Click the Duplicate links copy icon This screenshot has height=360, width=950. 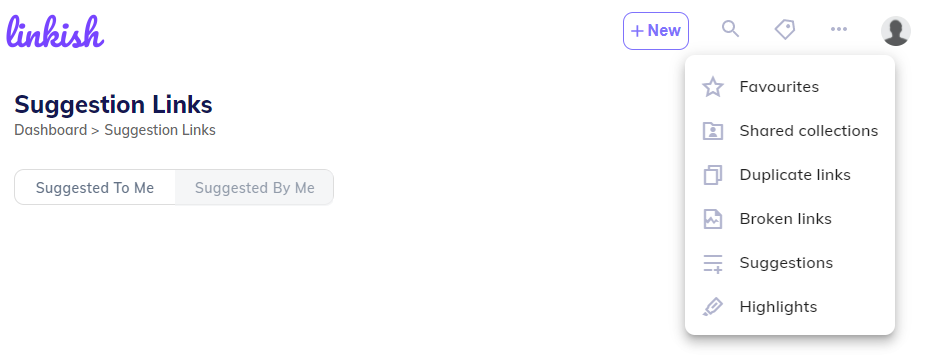(712, 175)
